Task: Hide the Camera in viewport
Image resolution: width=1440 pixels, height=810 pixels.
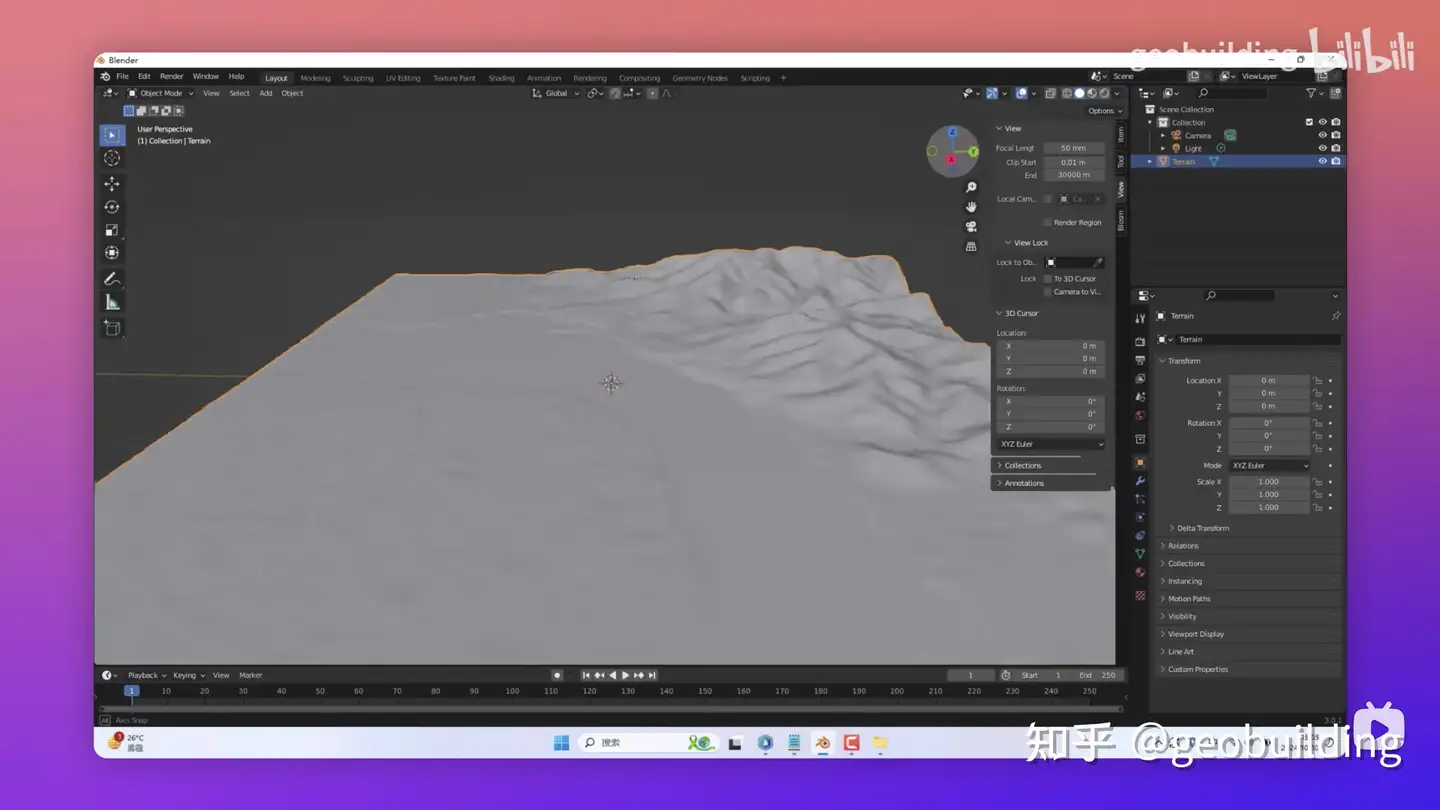Action: [x=1322, y=135]
